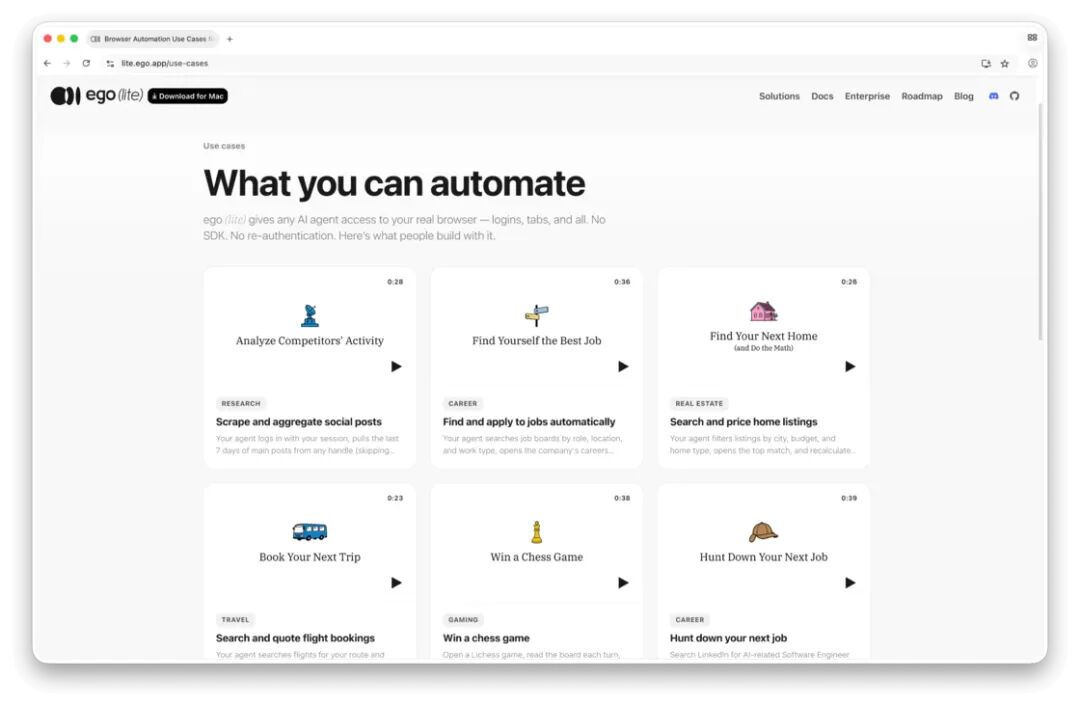Click the install app icon in address bar

986,63
